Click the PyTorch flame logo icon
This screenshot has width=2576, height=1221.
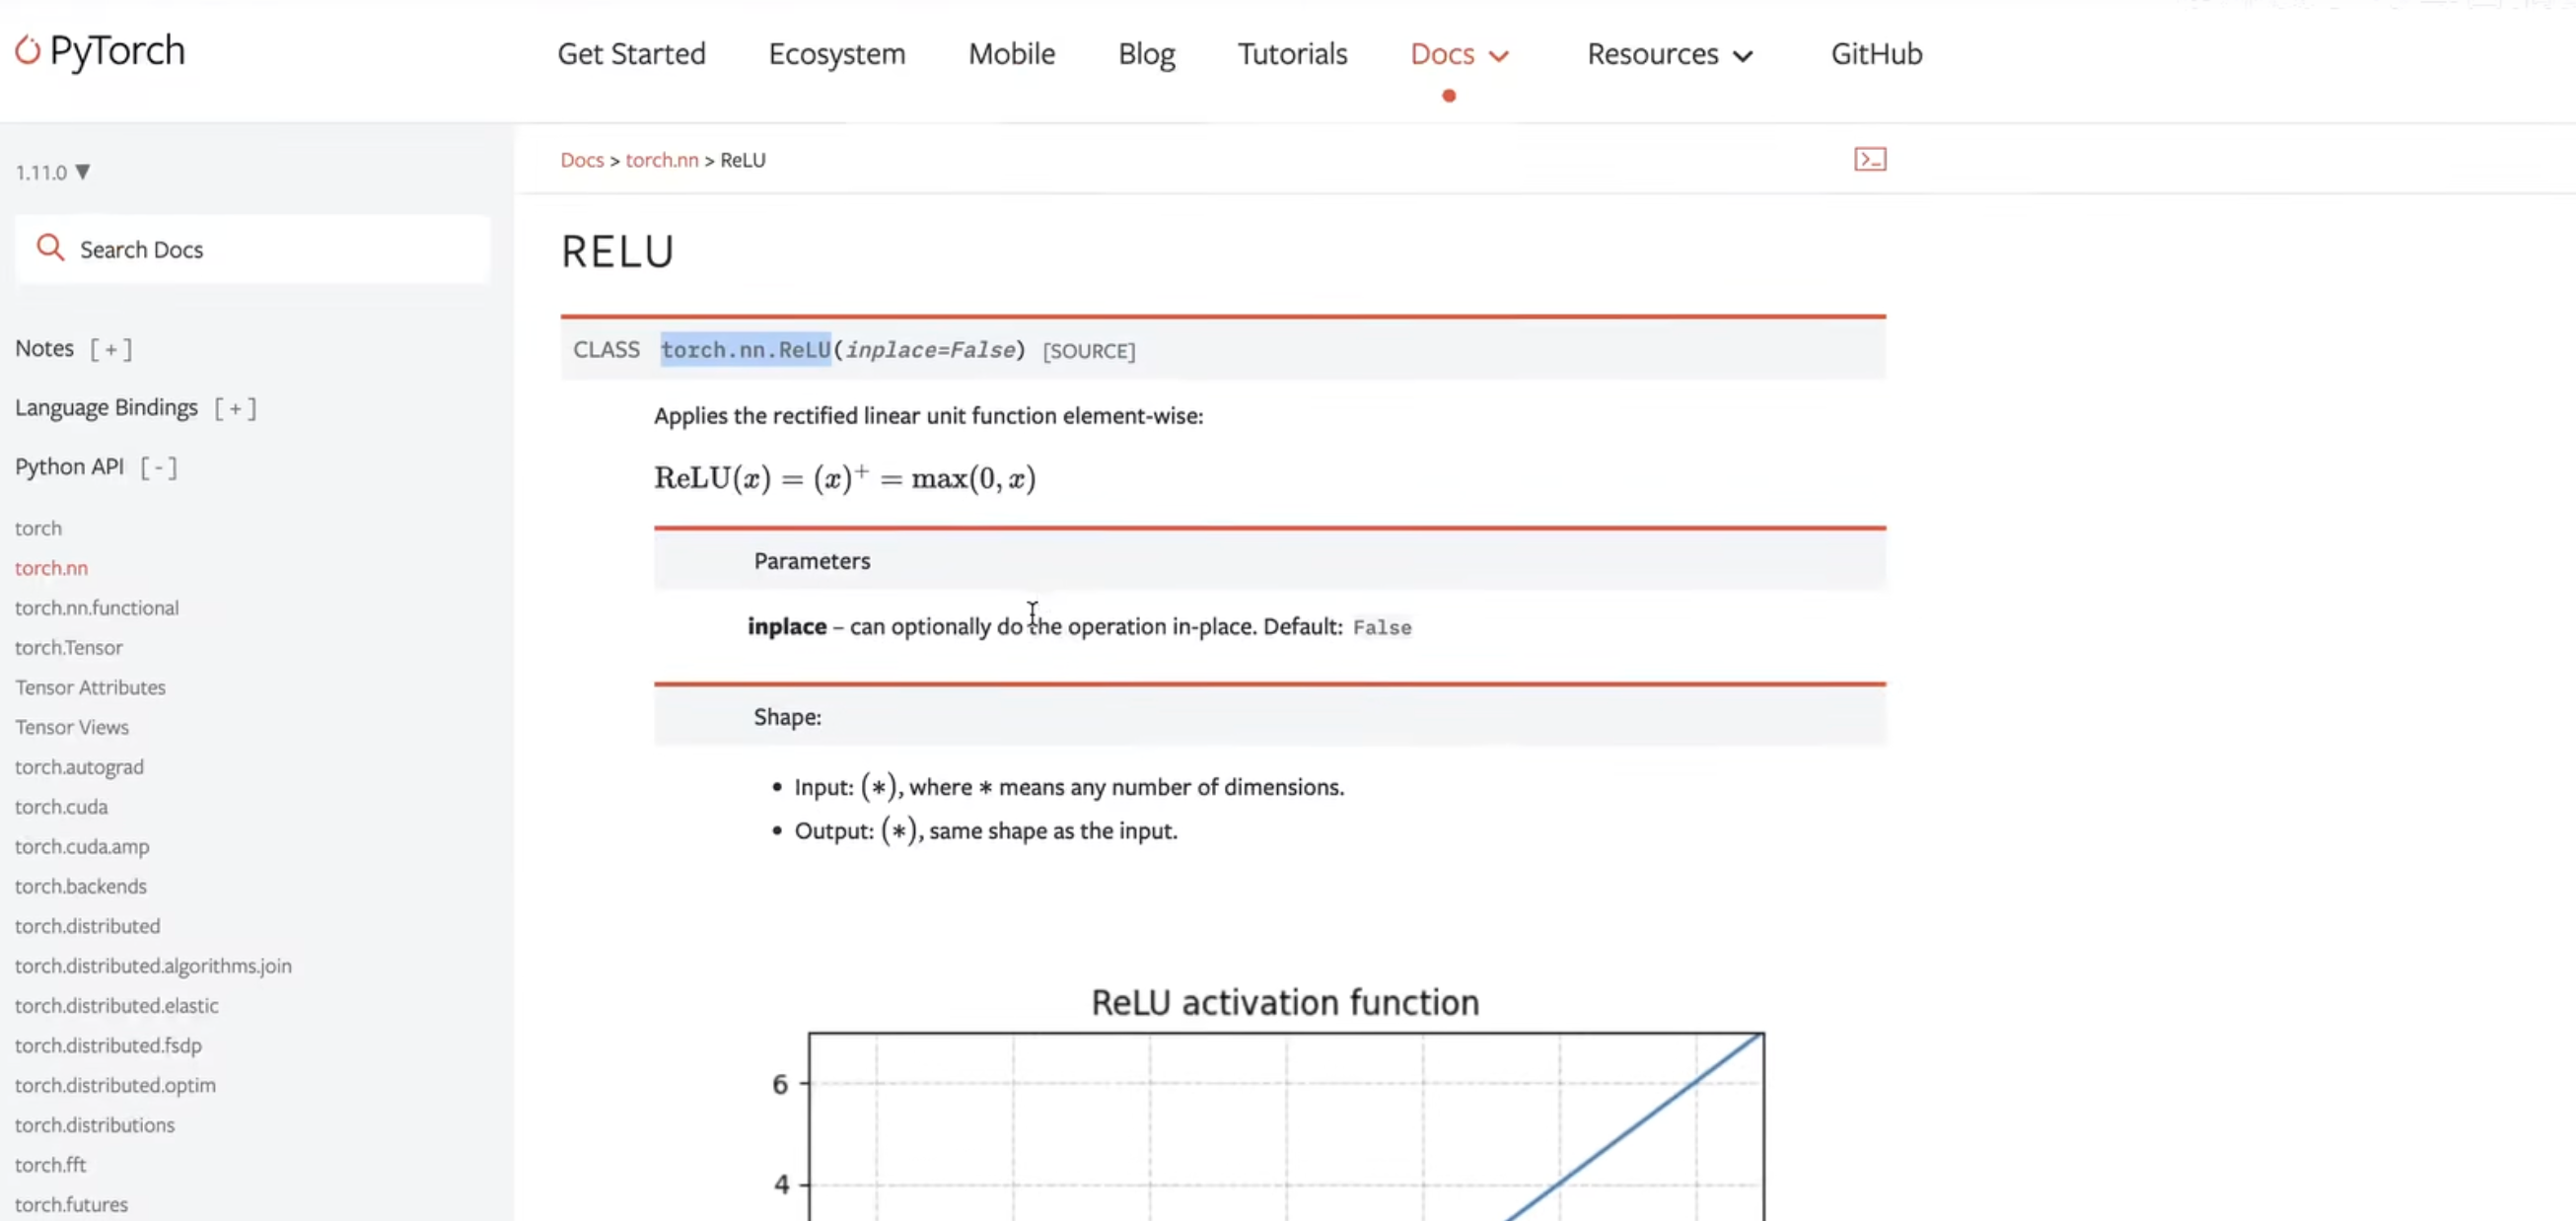(27, 50)
